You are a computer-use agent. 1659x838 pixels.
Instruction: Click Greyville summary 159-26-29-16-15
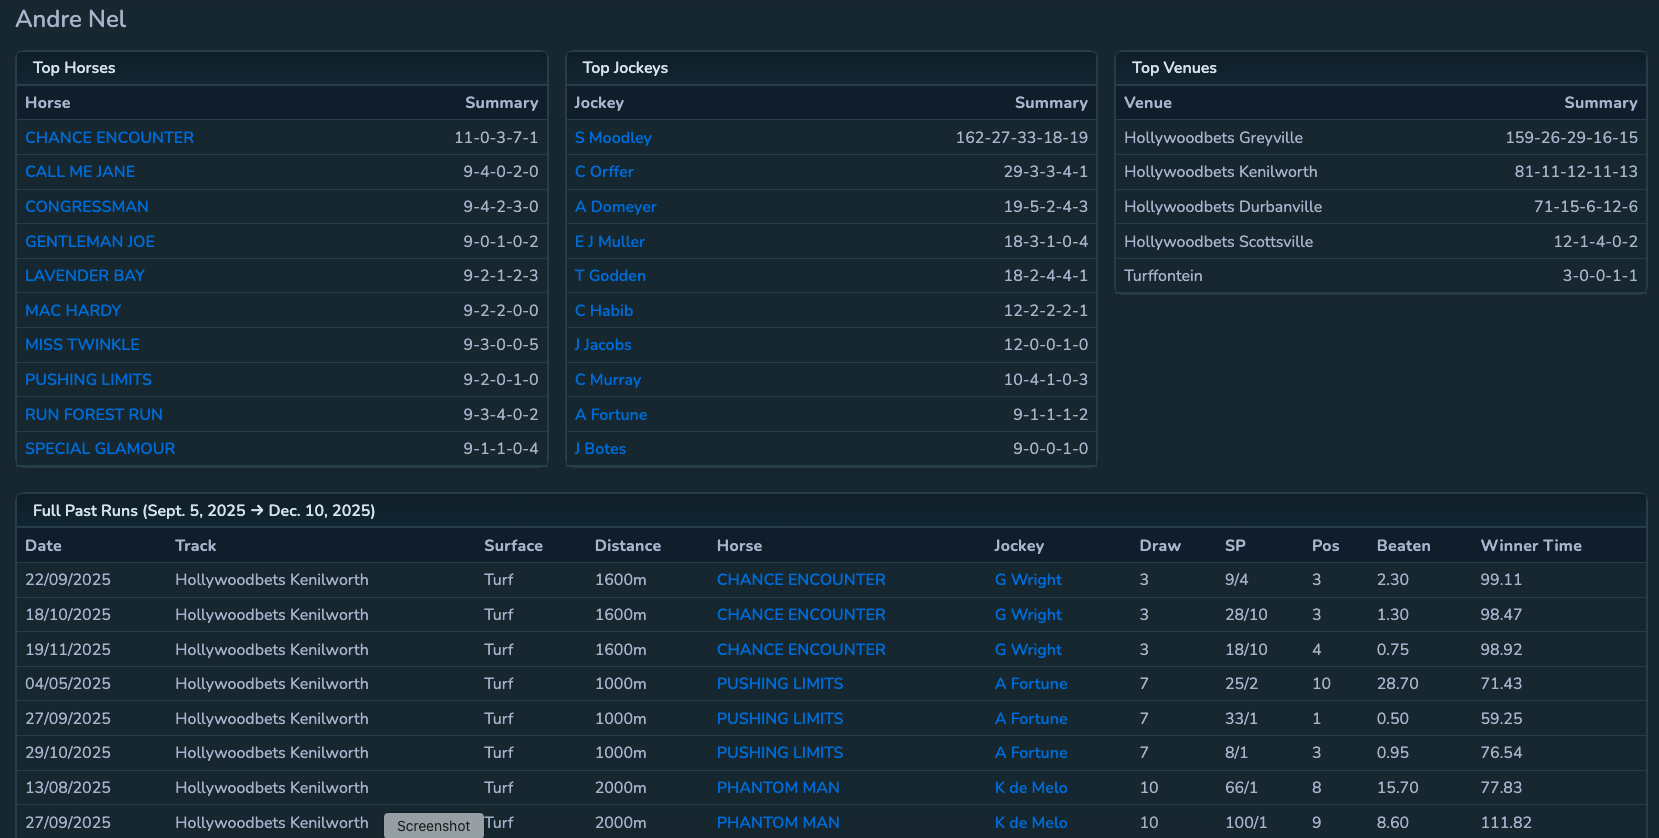(x=1571, y=137)
